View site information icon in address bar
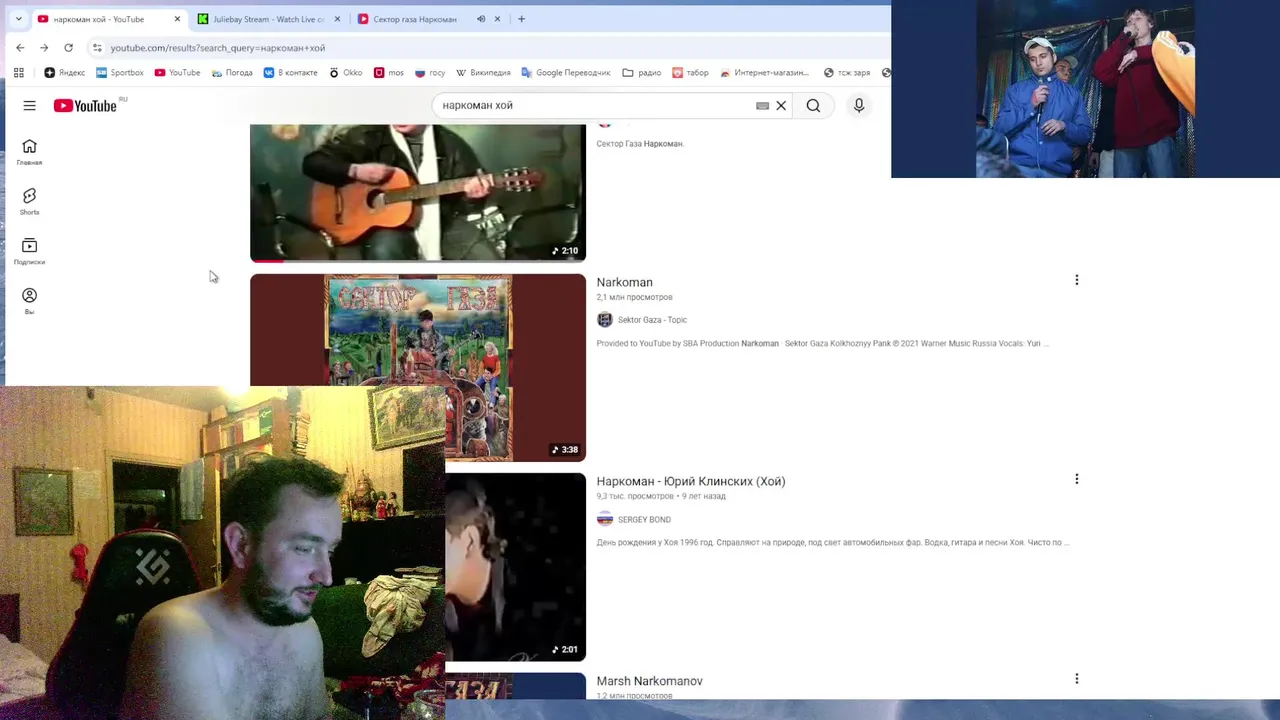1280x720 pixels. pyautogui.click(x=97, y=47)
